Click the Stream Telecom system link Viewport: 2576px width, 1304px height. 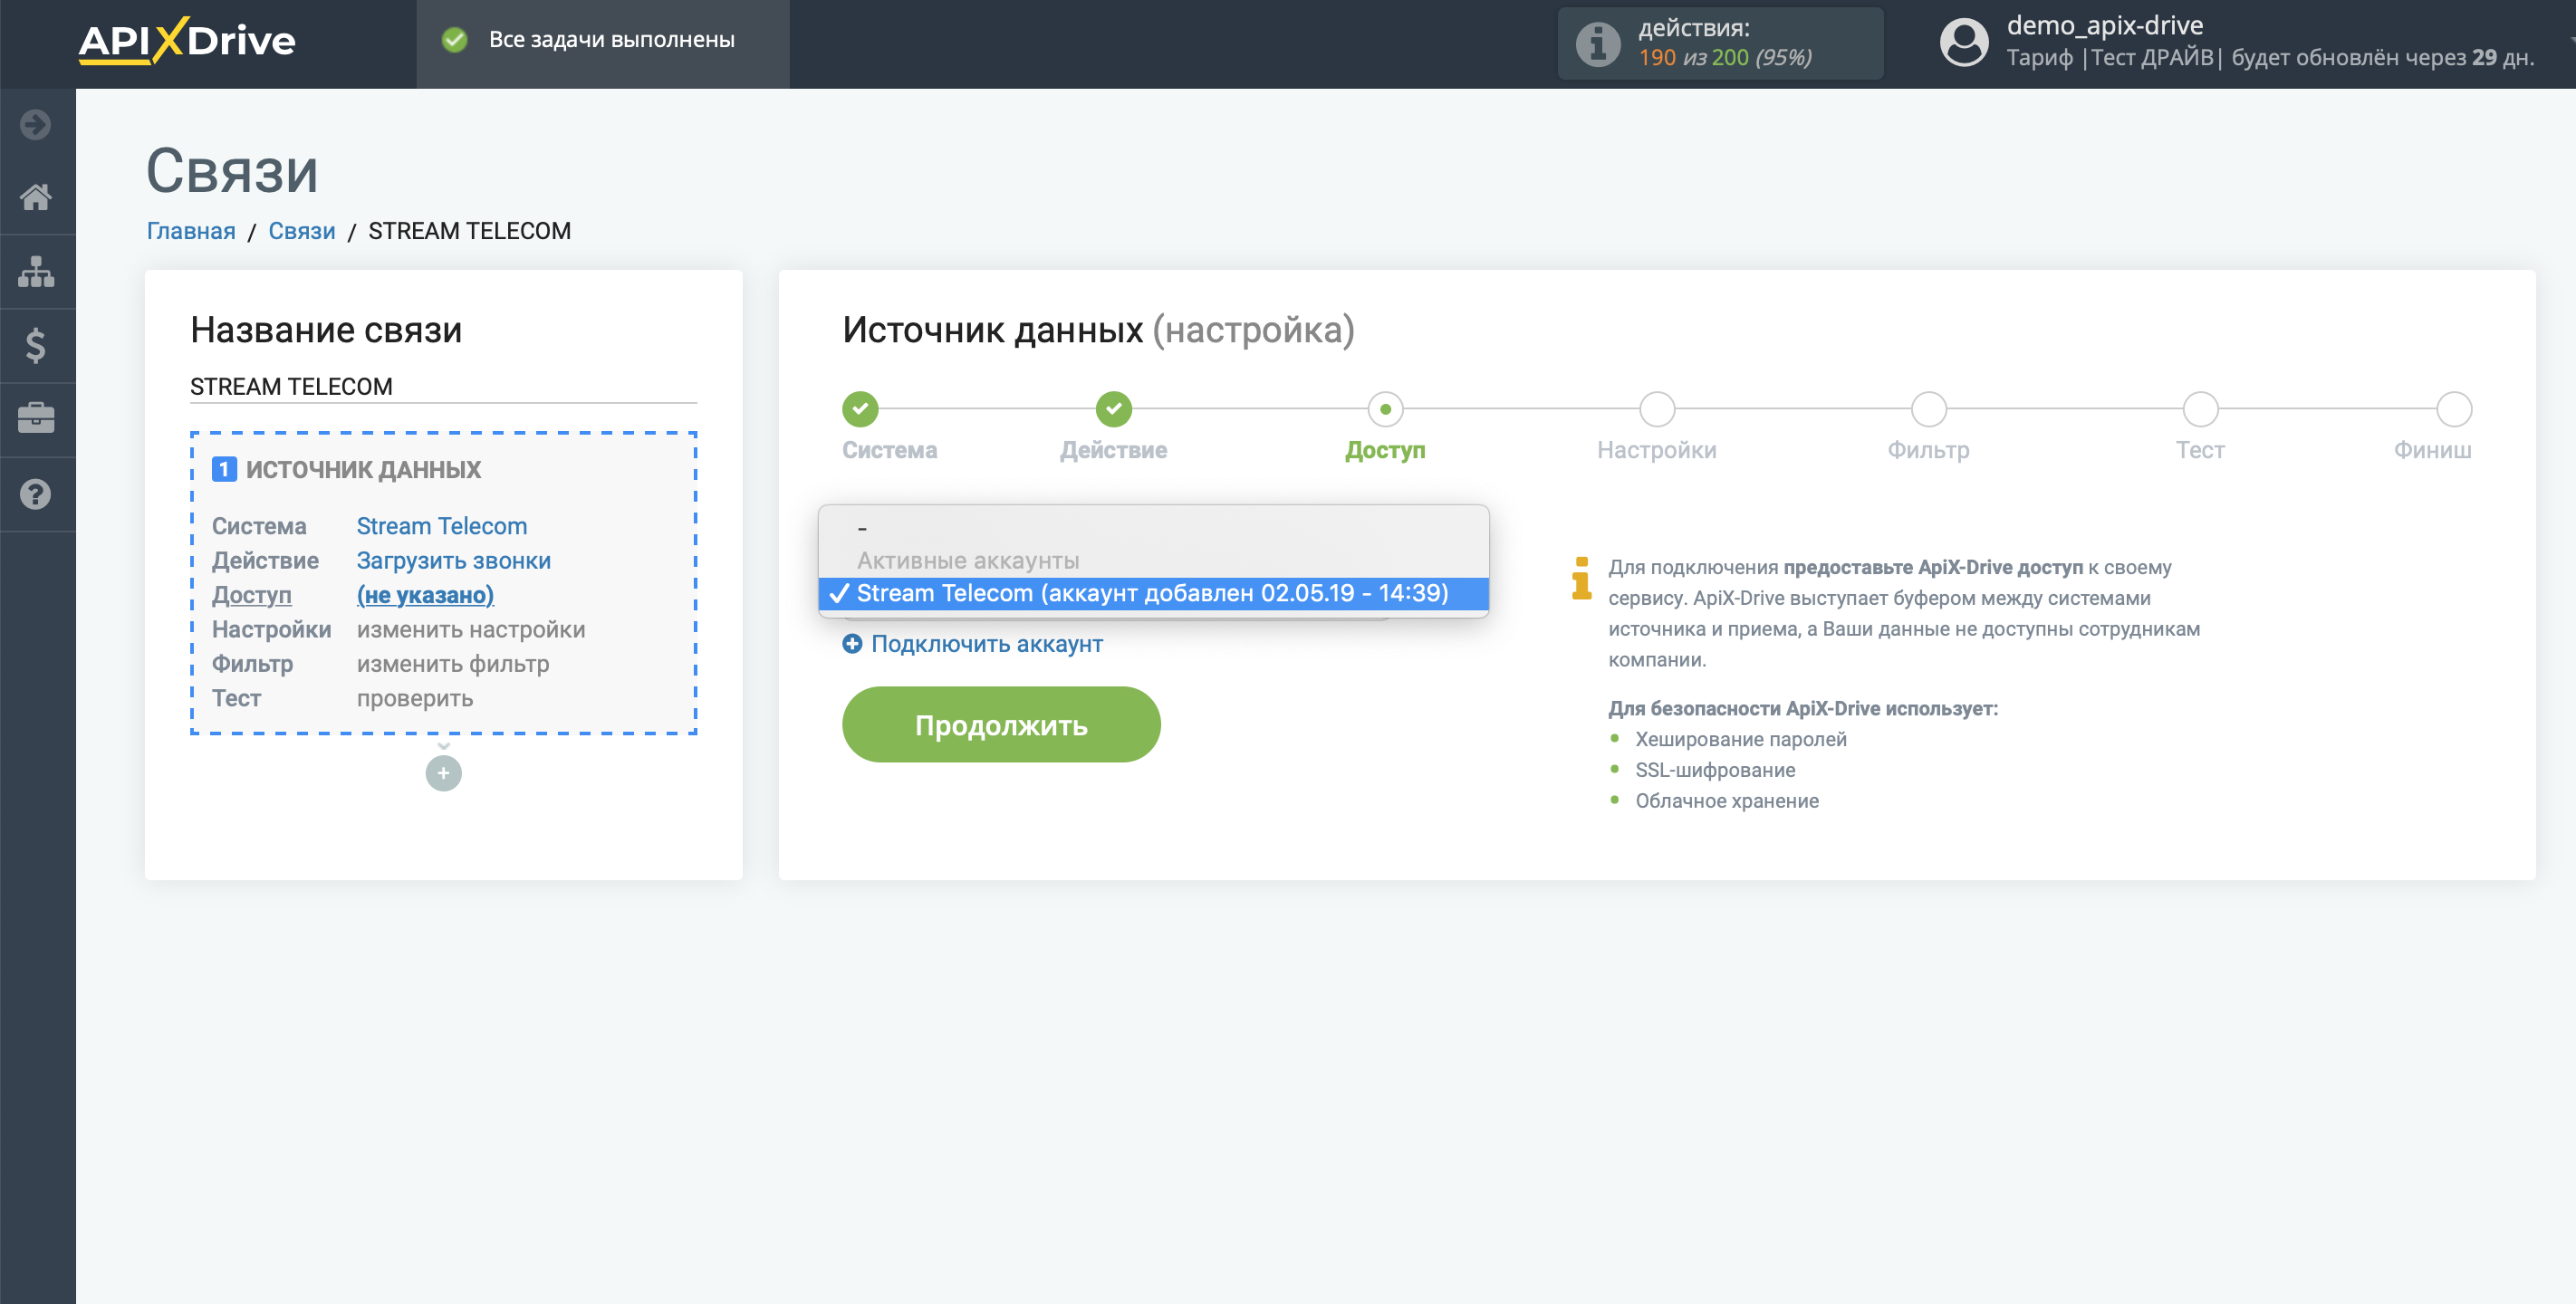tap(442, 526)
